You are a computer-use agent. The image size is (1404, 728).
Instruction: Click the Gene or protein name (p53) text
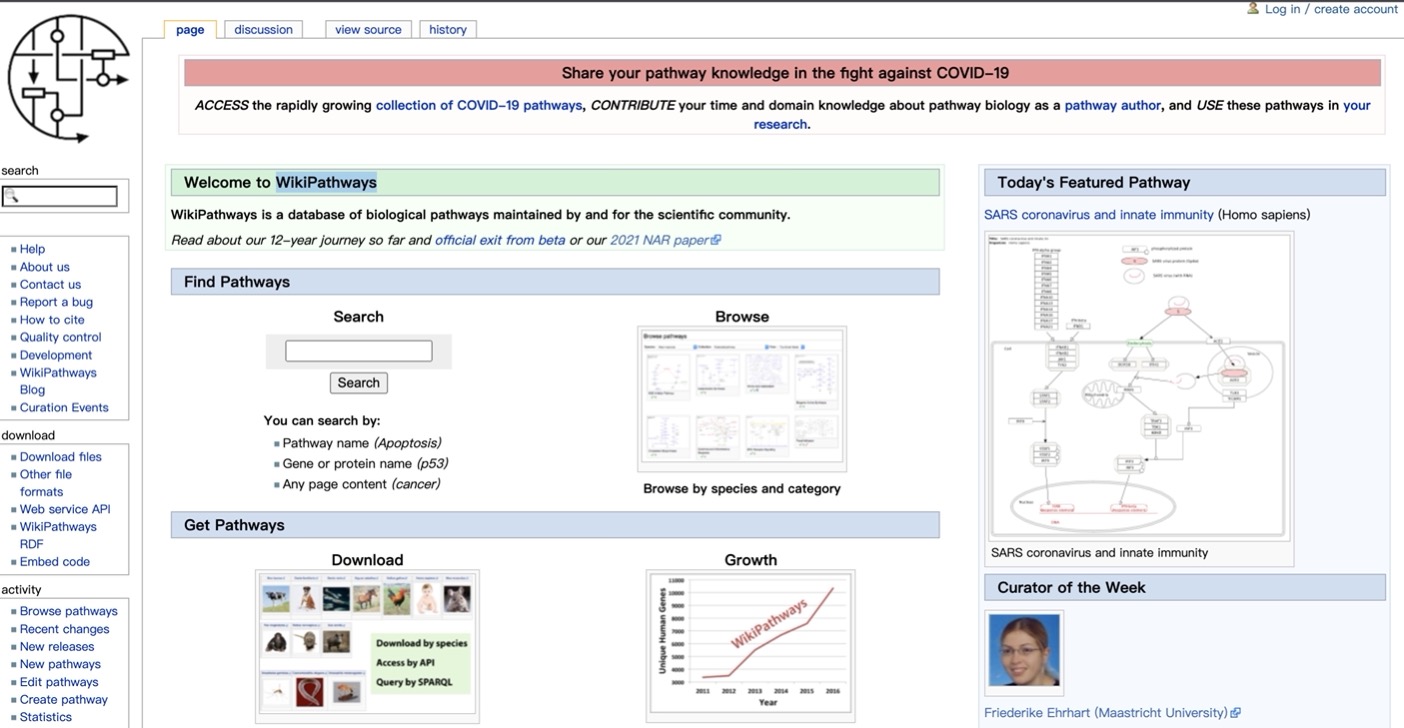pyautogui.click(x=363, y=464)
